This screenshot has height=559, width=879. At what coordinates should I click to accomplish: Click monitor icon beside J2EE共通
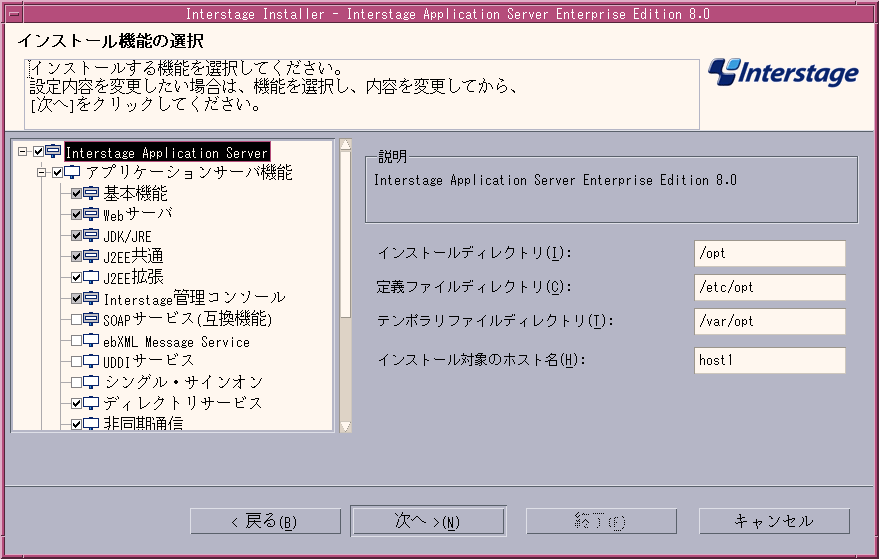click(x=91, y=256)
